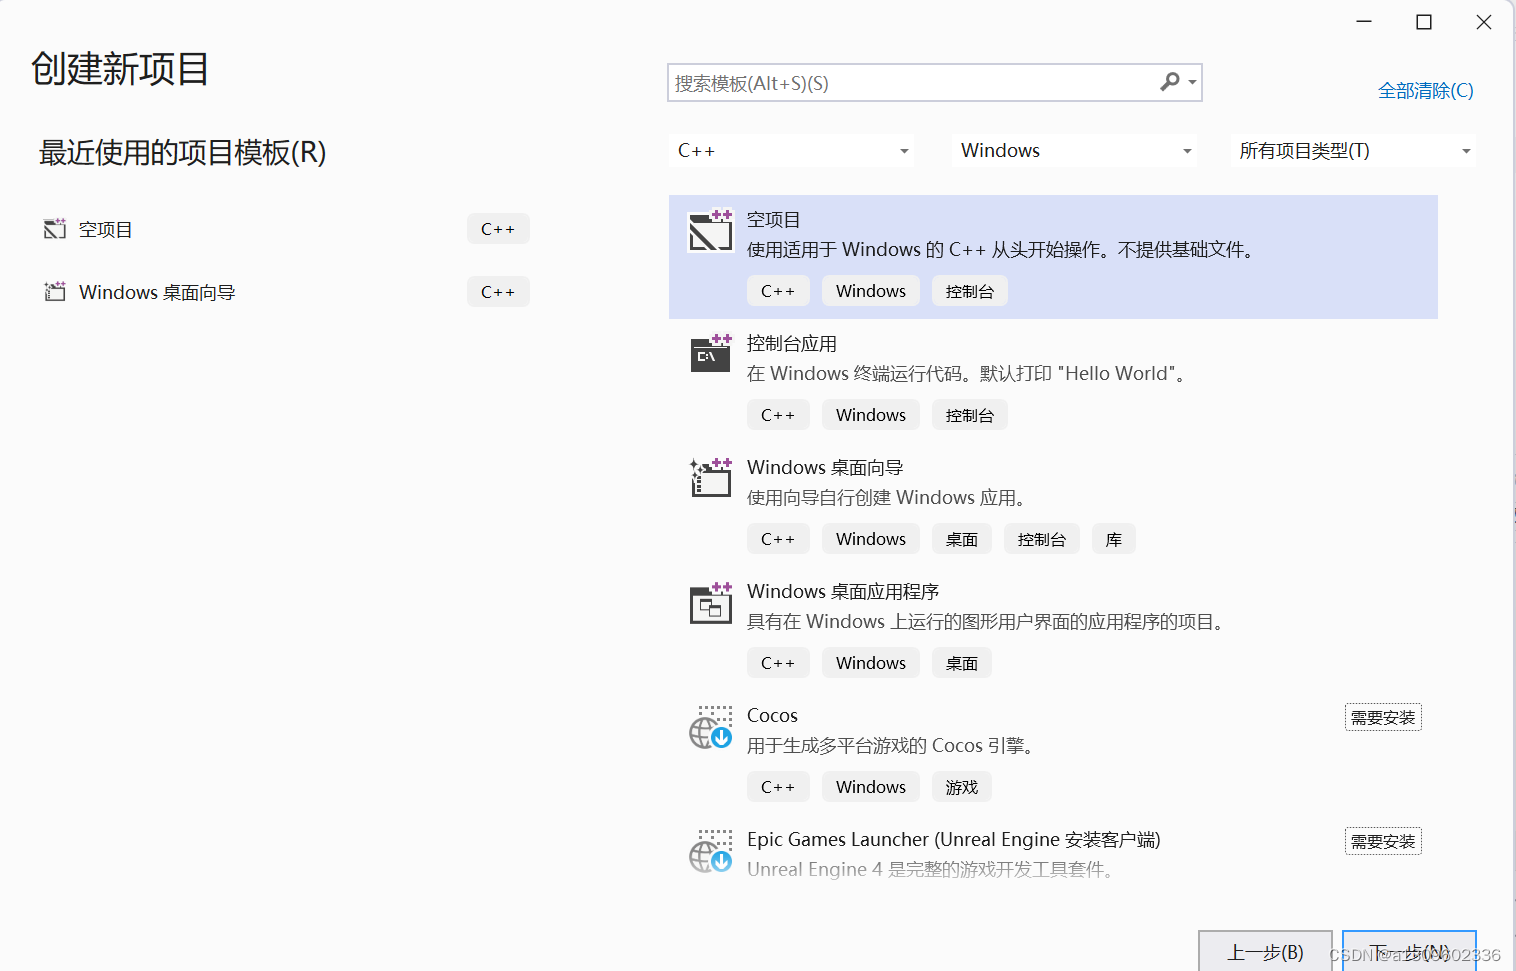Viewport: 1516px width, 971px height.
Task: Click 需要安装 next to Epic Games Launcher
Action: point(1383,840)
